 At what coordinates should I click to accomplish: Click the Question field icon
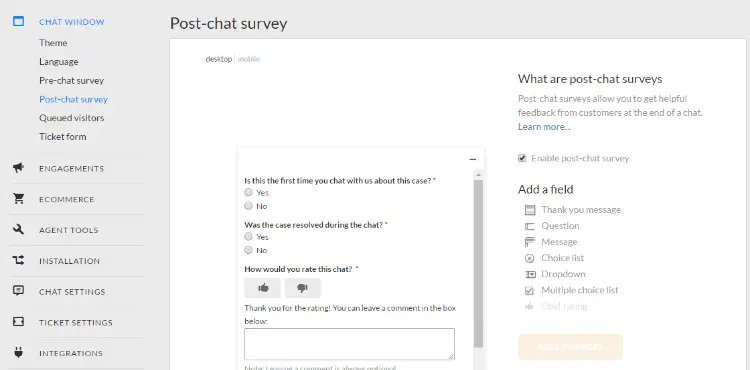click(529, 226)
